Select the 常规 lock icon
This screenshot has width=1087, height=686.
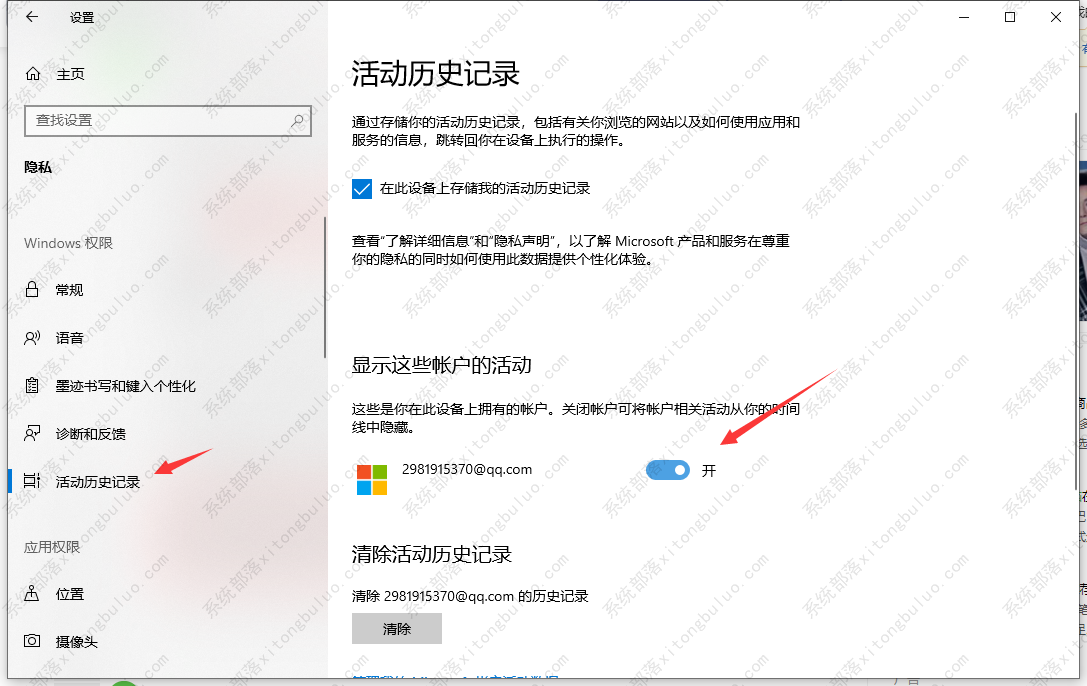click(32, 290)
